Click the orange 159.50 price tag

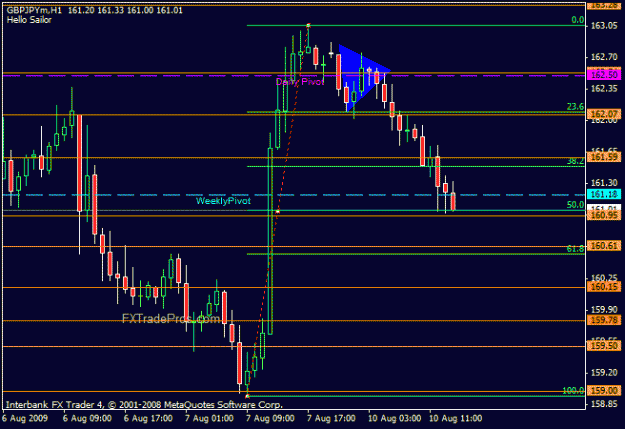click(604, 346)
